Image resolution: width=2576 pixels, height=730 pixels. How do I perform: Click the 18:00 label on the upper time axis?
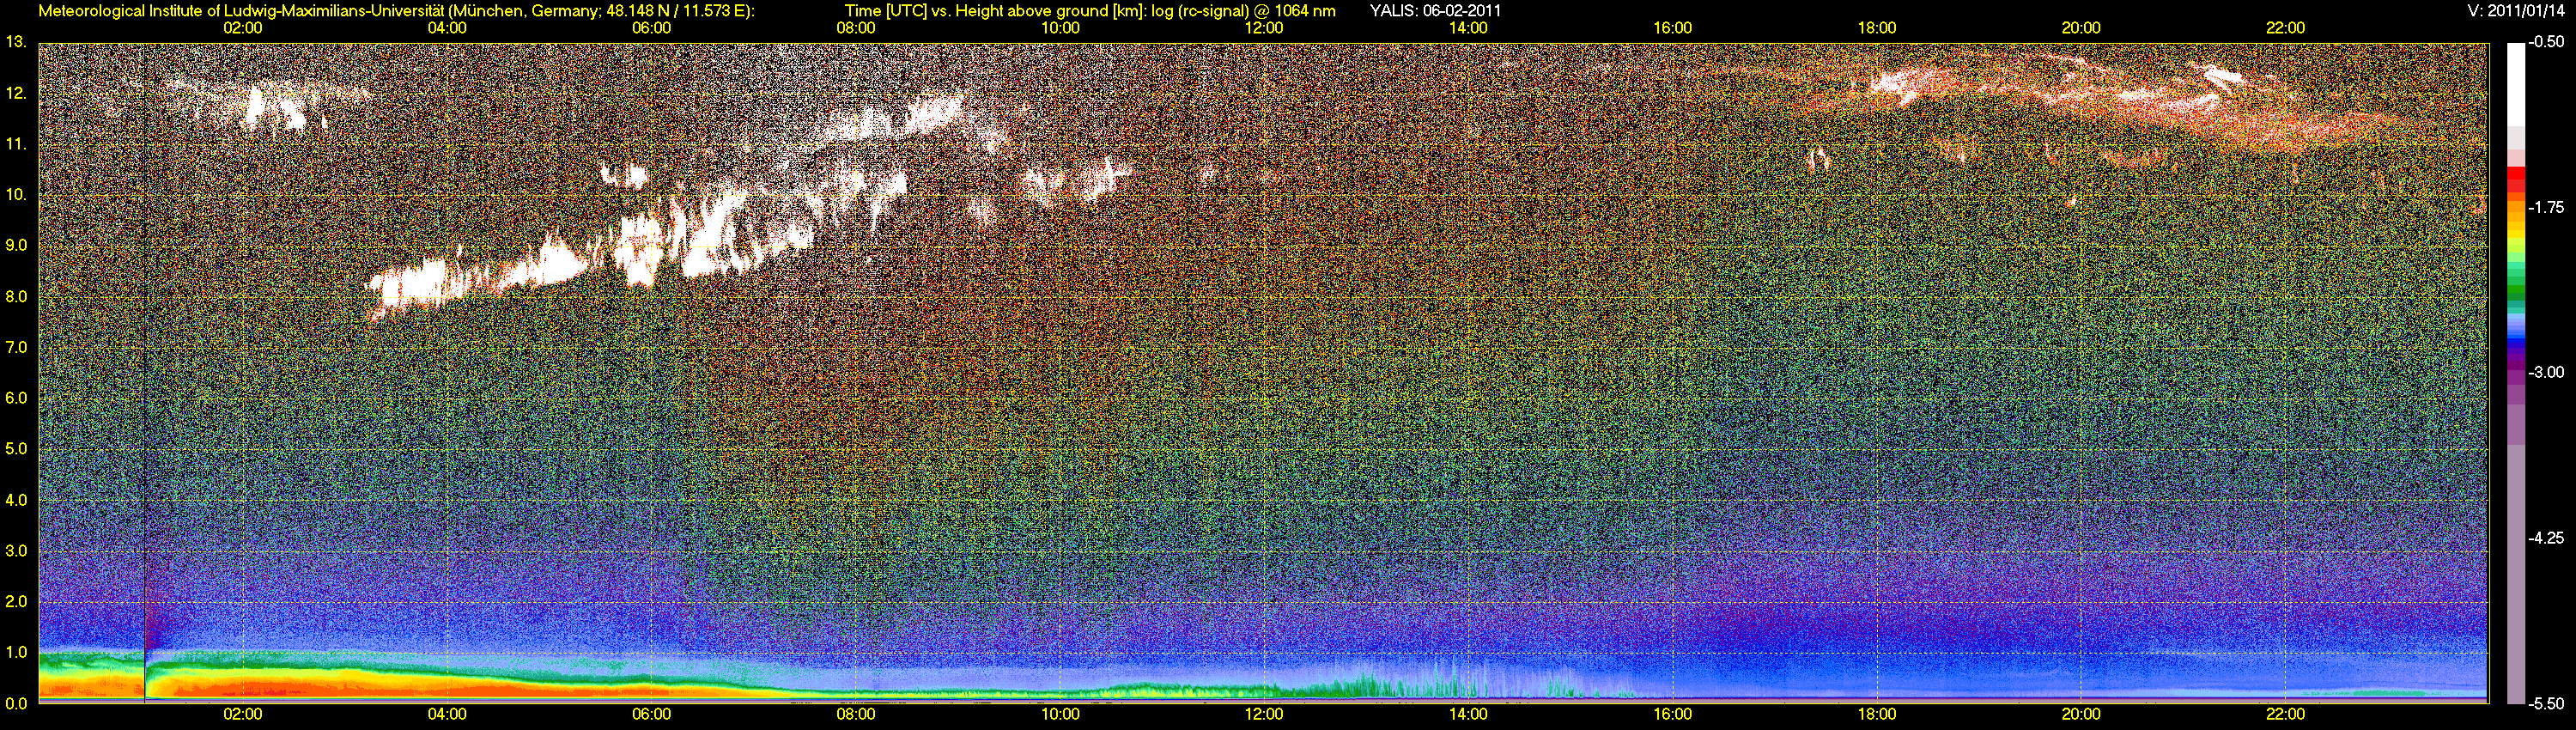pos(1877,28)
